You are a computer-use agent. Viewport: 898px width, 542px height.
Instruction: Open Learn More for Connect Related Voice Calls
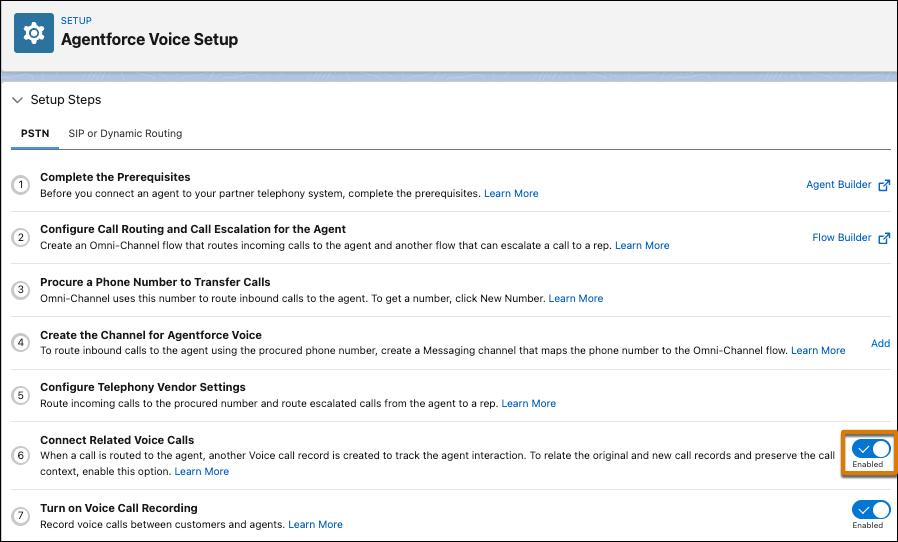click(202, 472)
